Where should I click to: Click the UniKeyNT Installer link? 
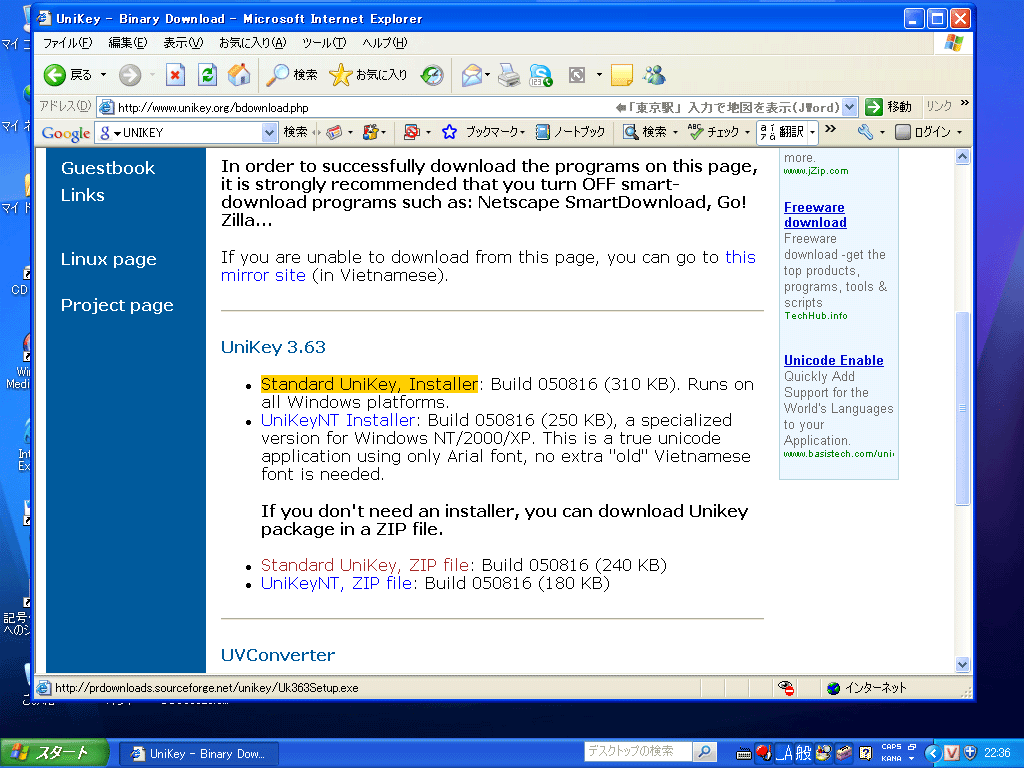point(338,420)
